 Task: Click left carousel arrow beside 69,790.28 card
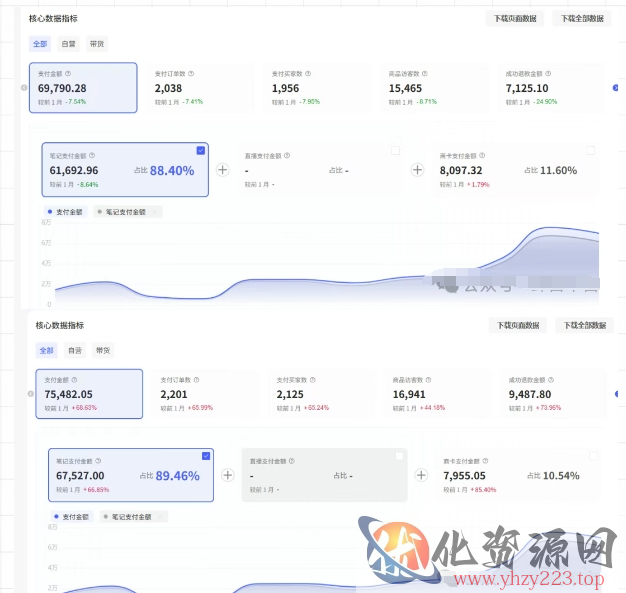click(x=24, y=87)
